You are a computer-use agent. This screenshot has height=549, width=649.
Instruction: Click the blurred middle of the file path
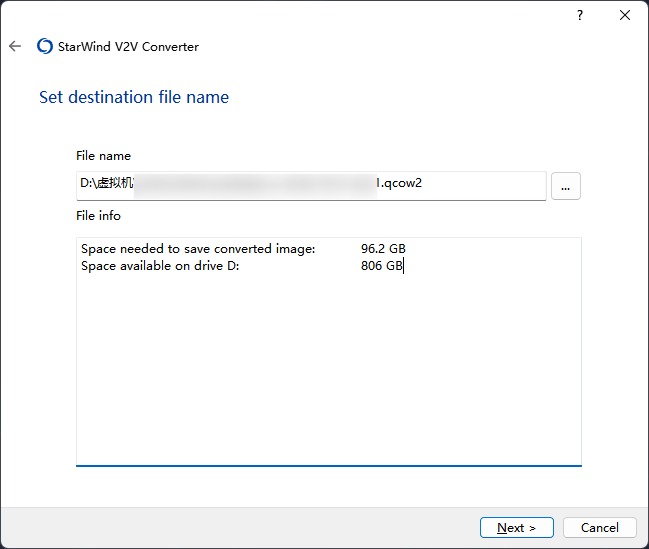[x=255, y=184]
